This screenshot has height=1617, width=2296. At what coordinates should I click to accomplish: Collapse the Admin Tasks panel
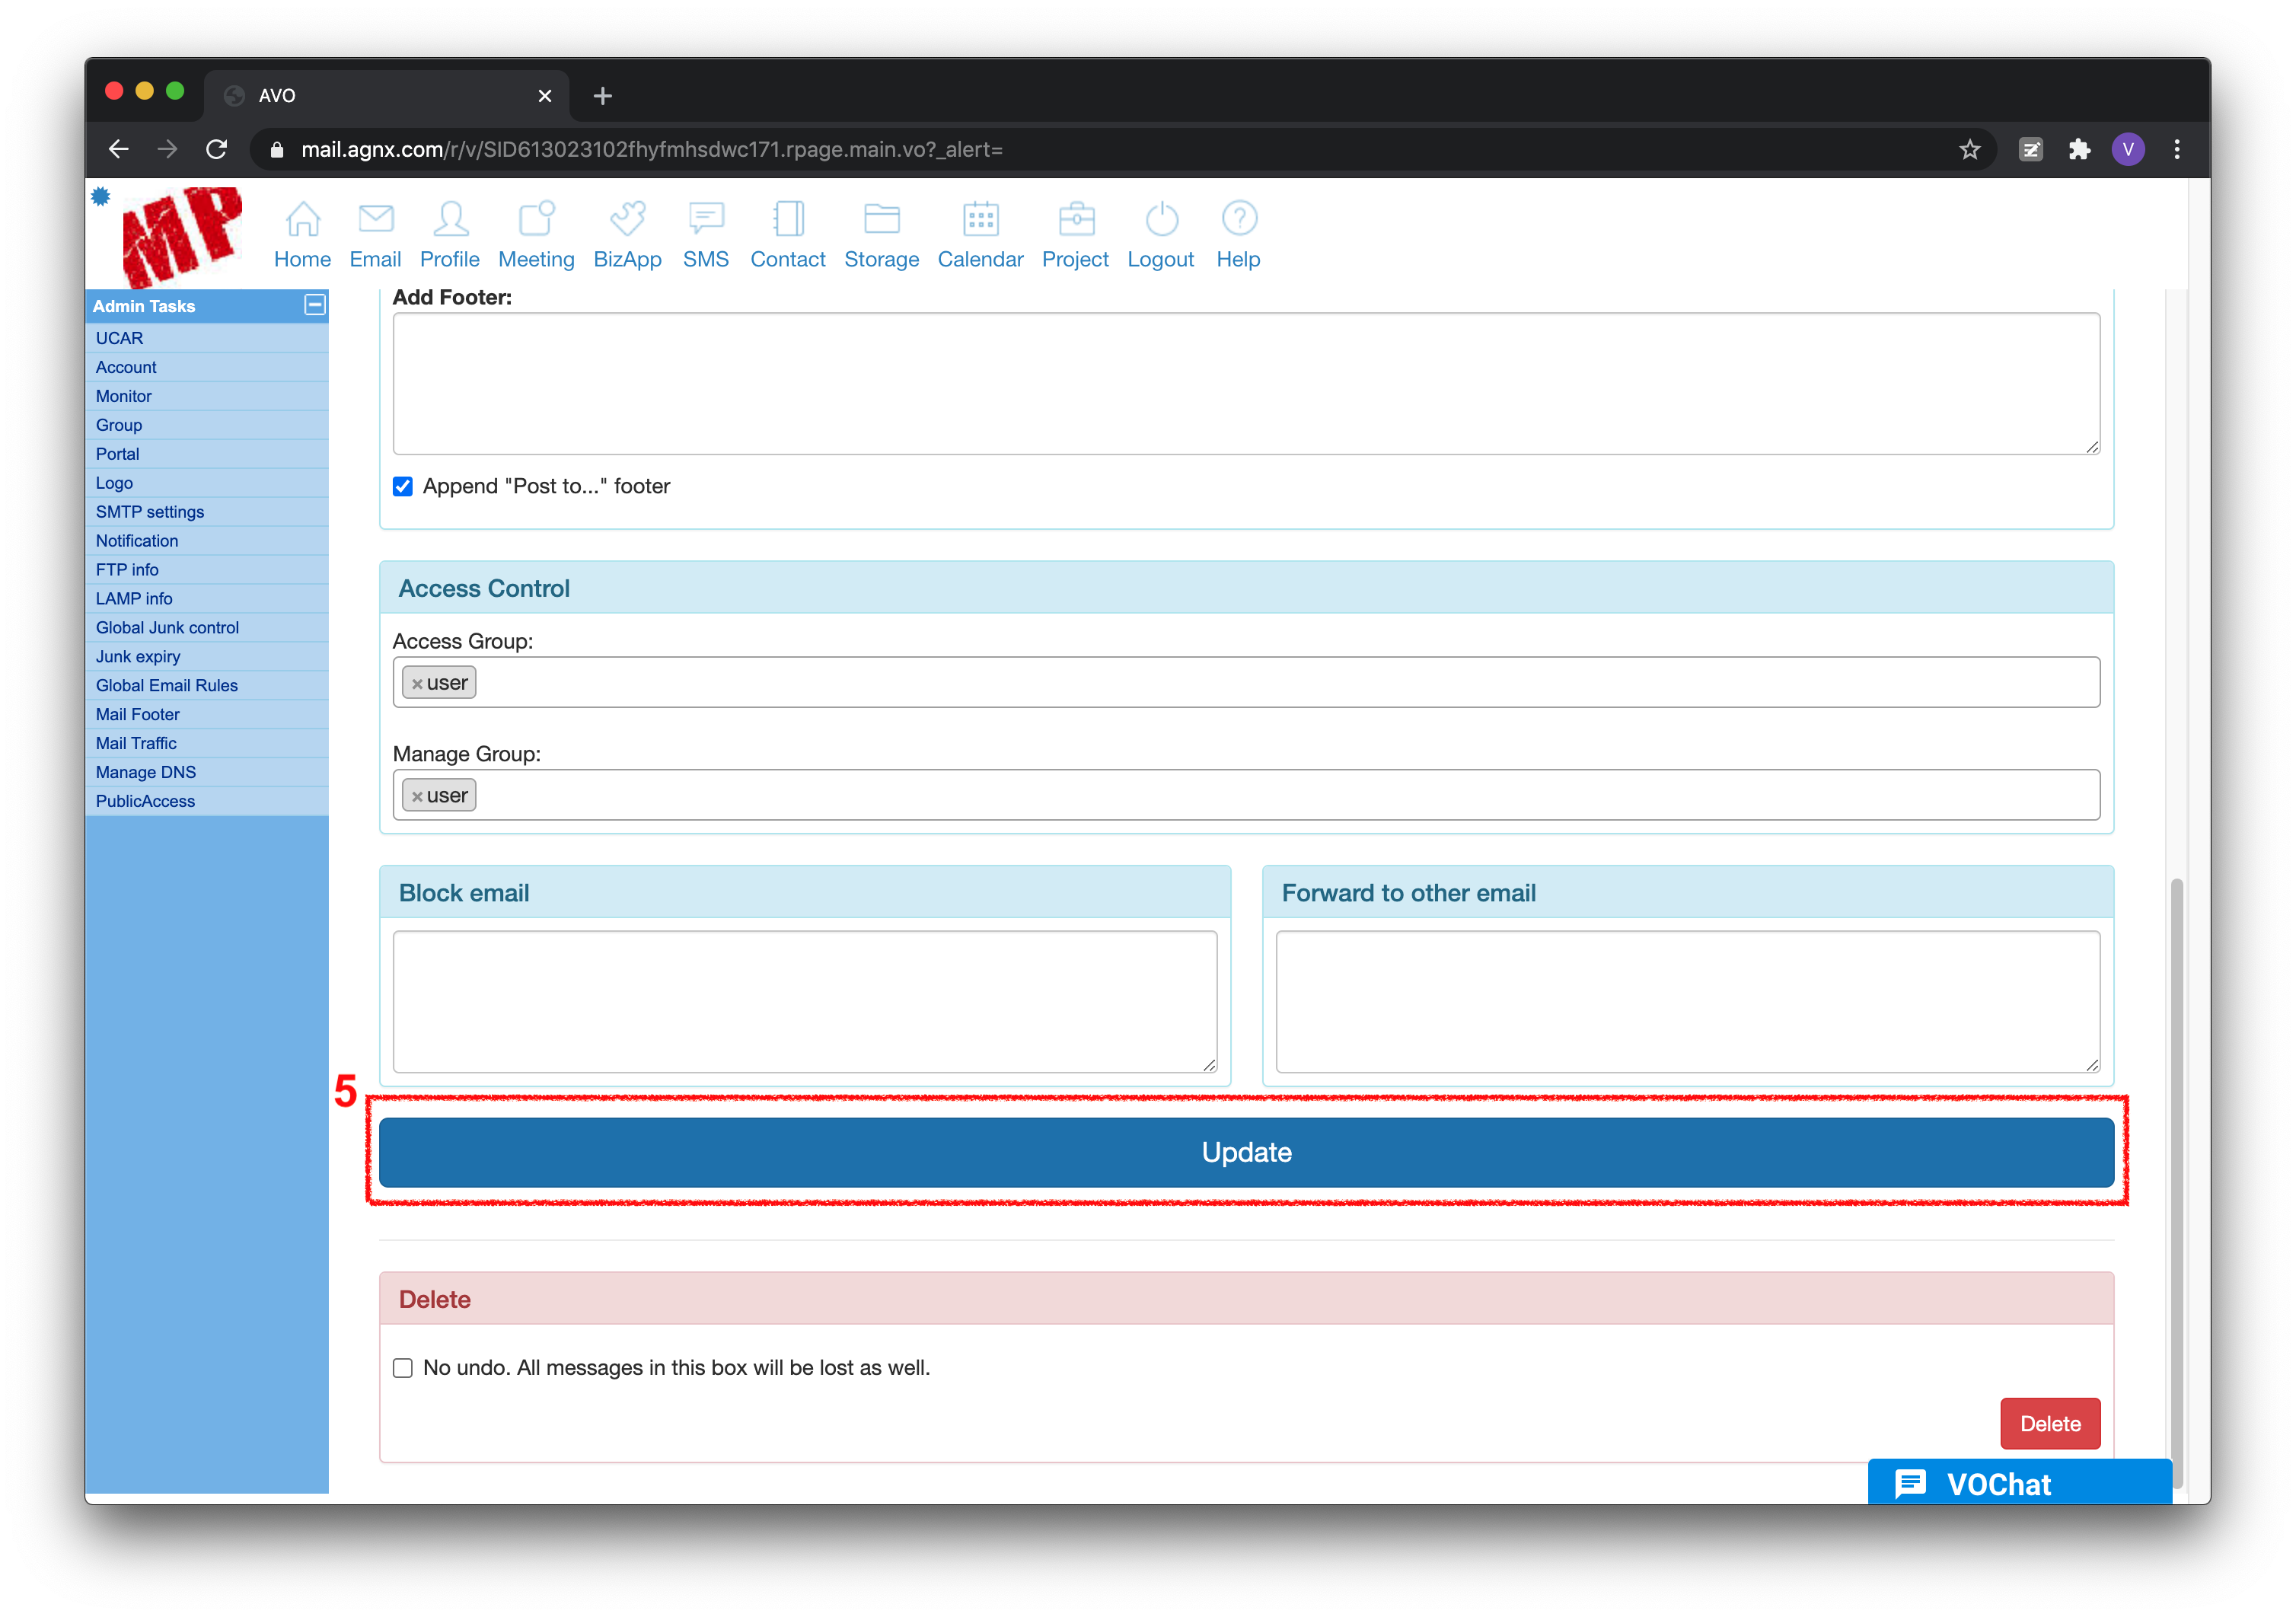coord(314,305)
